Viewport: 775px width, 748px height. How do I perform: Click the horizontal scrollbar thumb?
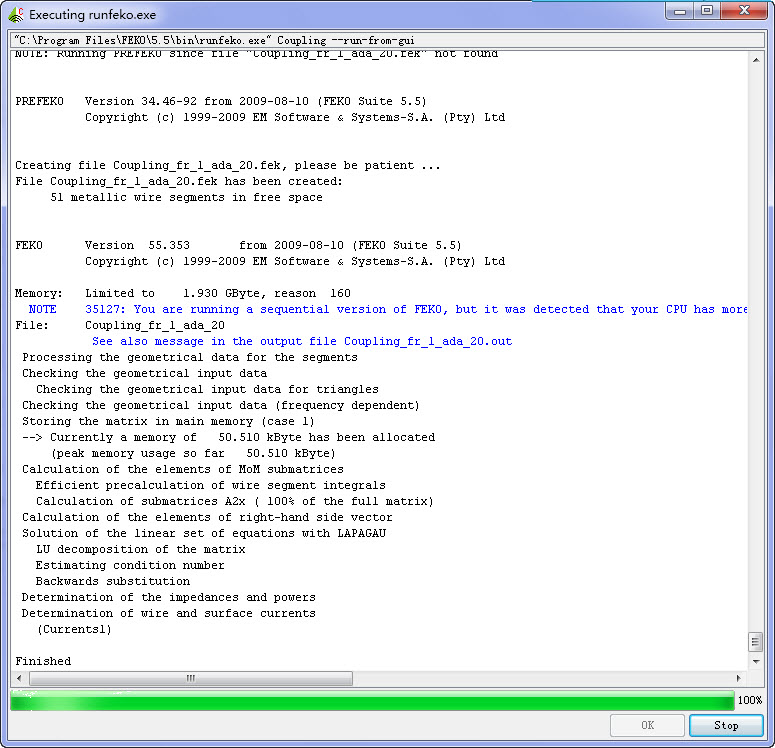(x=191, y=678)
